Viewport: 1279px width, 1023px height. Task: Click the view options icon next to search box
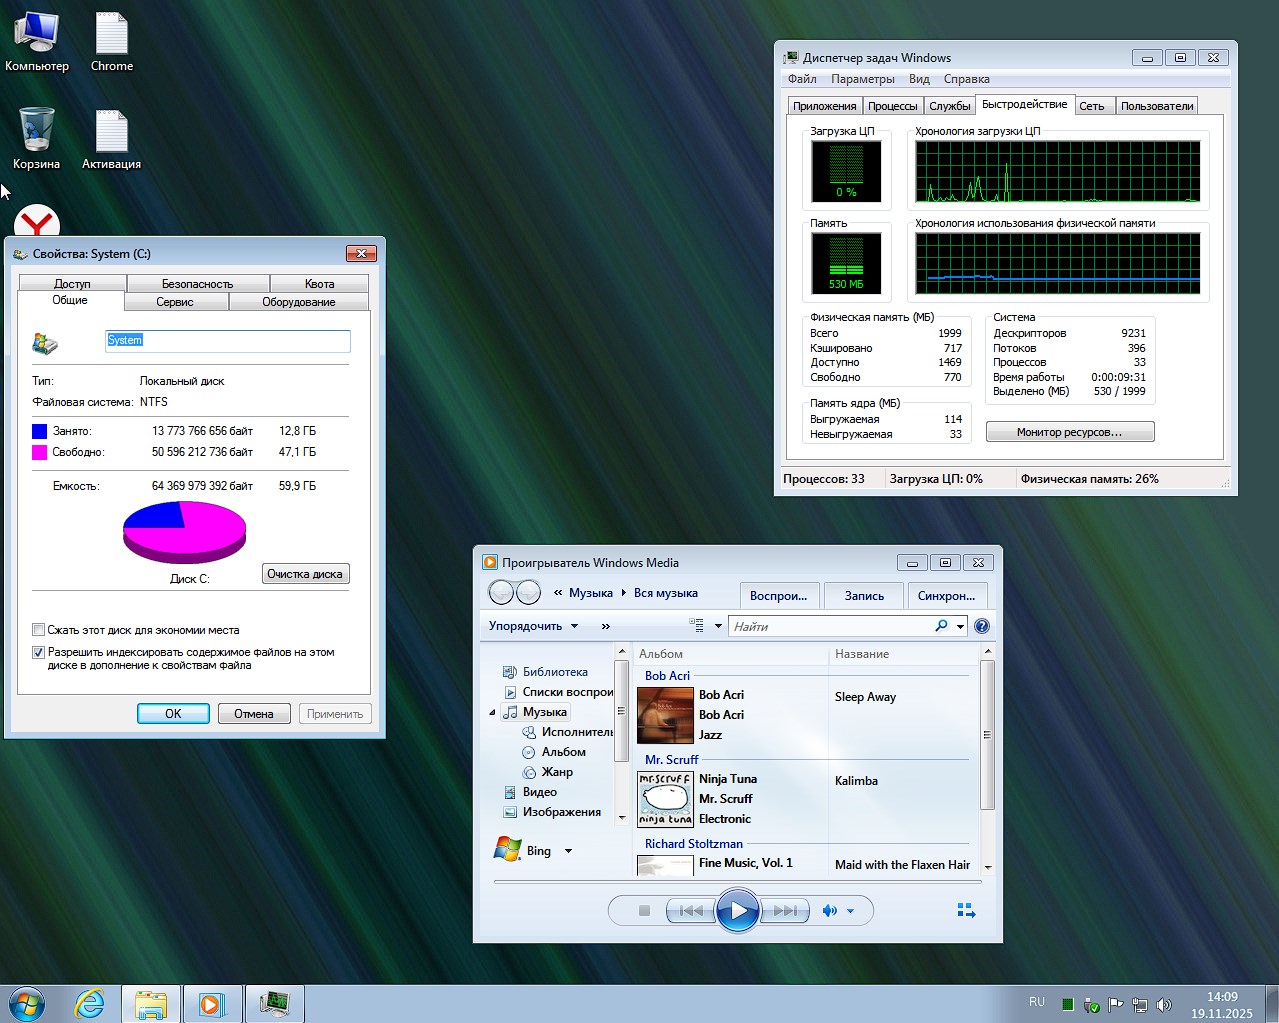pos(696,625)
